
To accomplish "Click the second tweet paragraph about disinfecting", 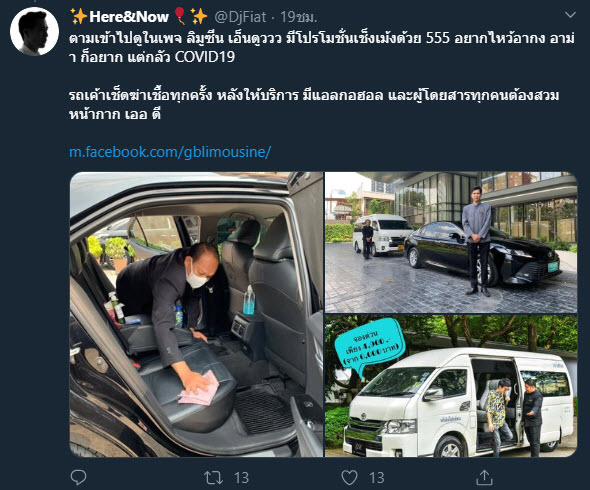I will tap(314, 104).
